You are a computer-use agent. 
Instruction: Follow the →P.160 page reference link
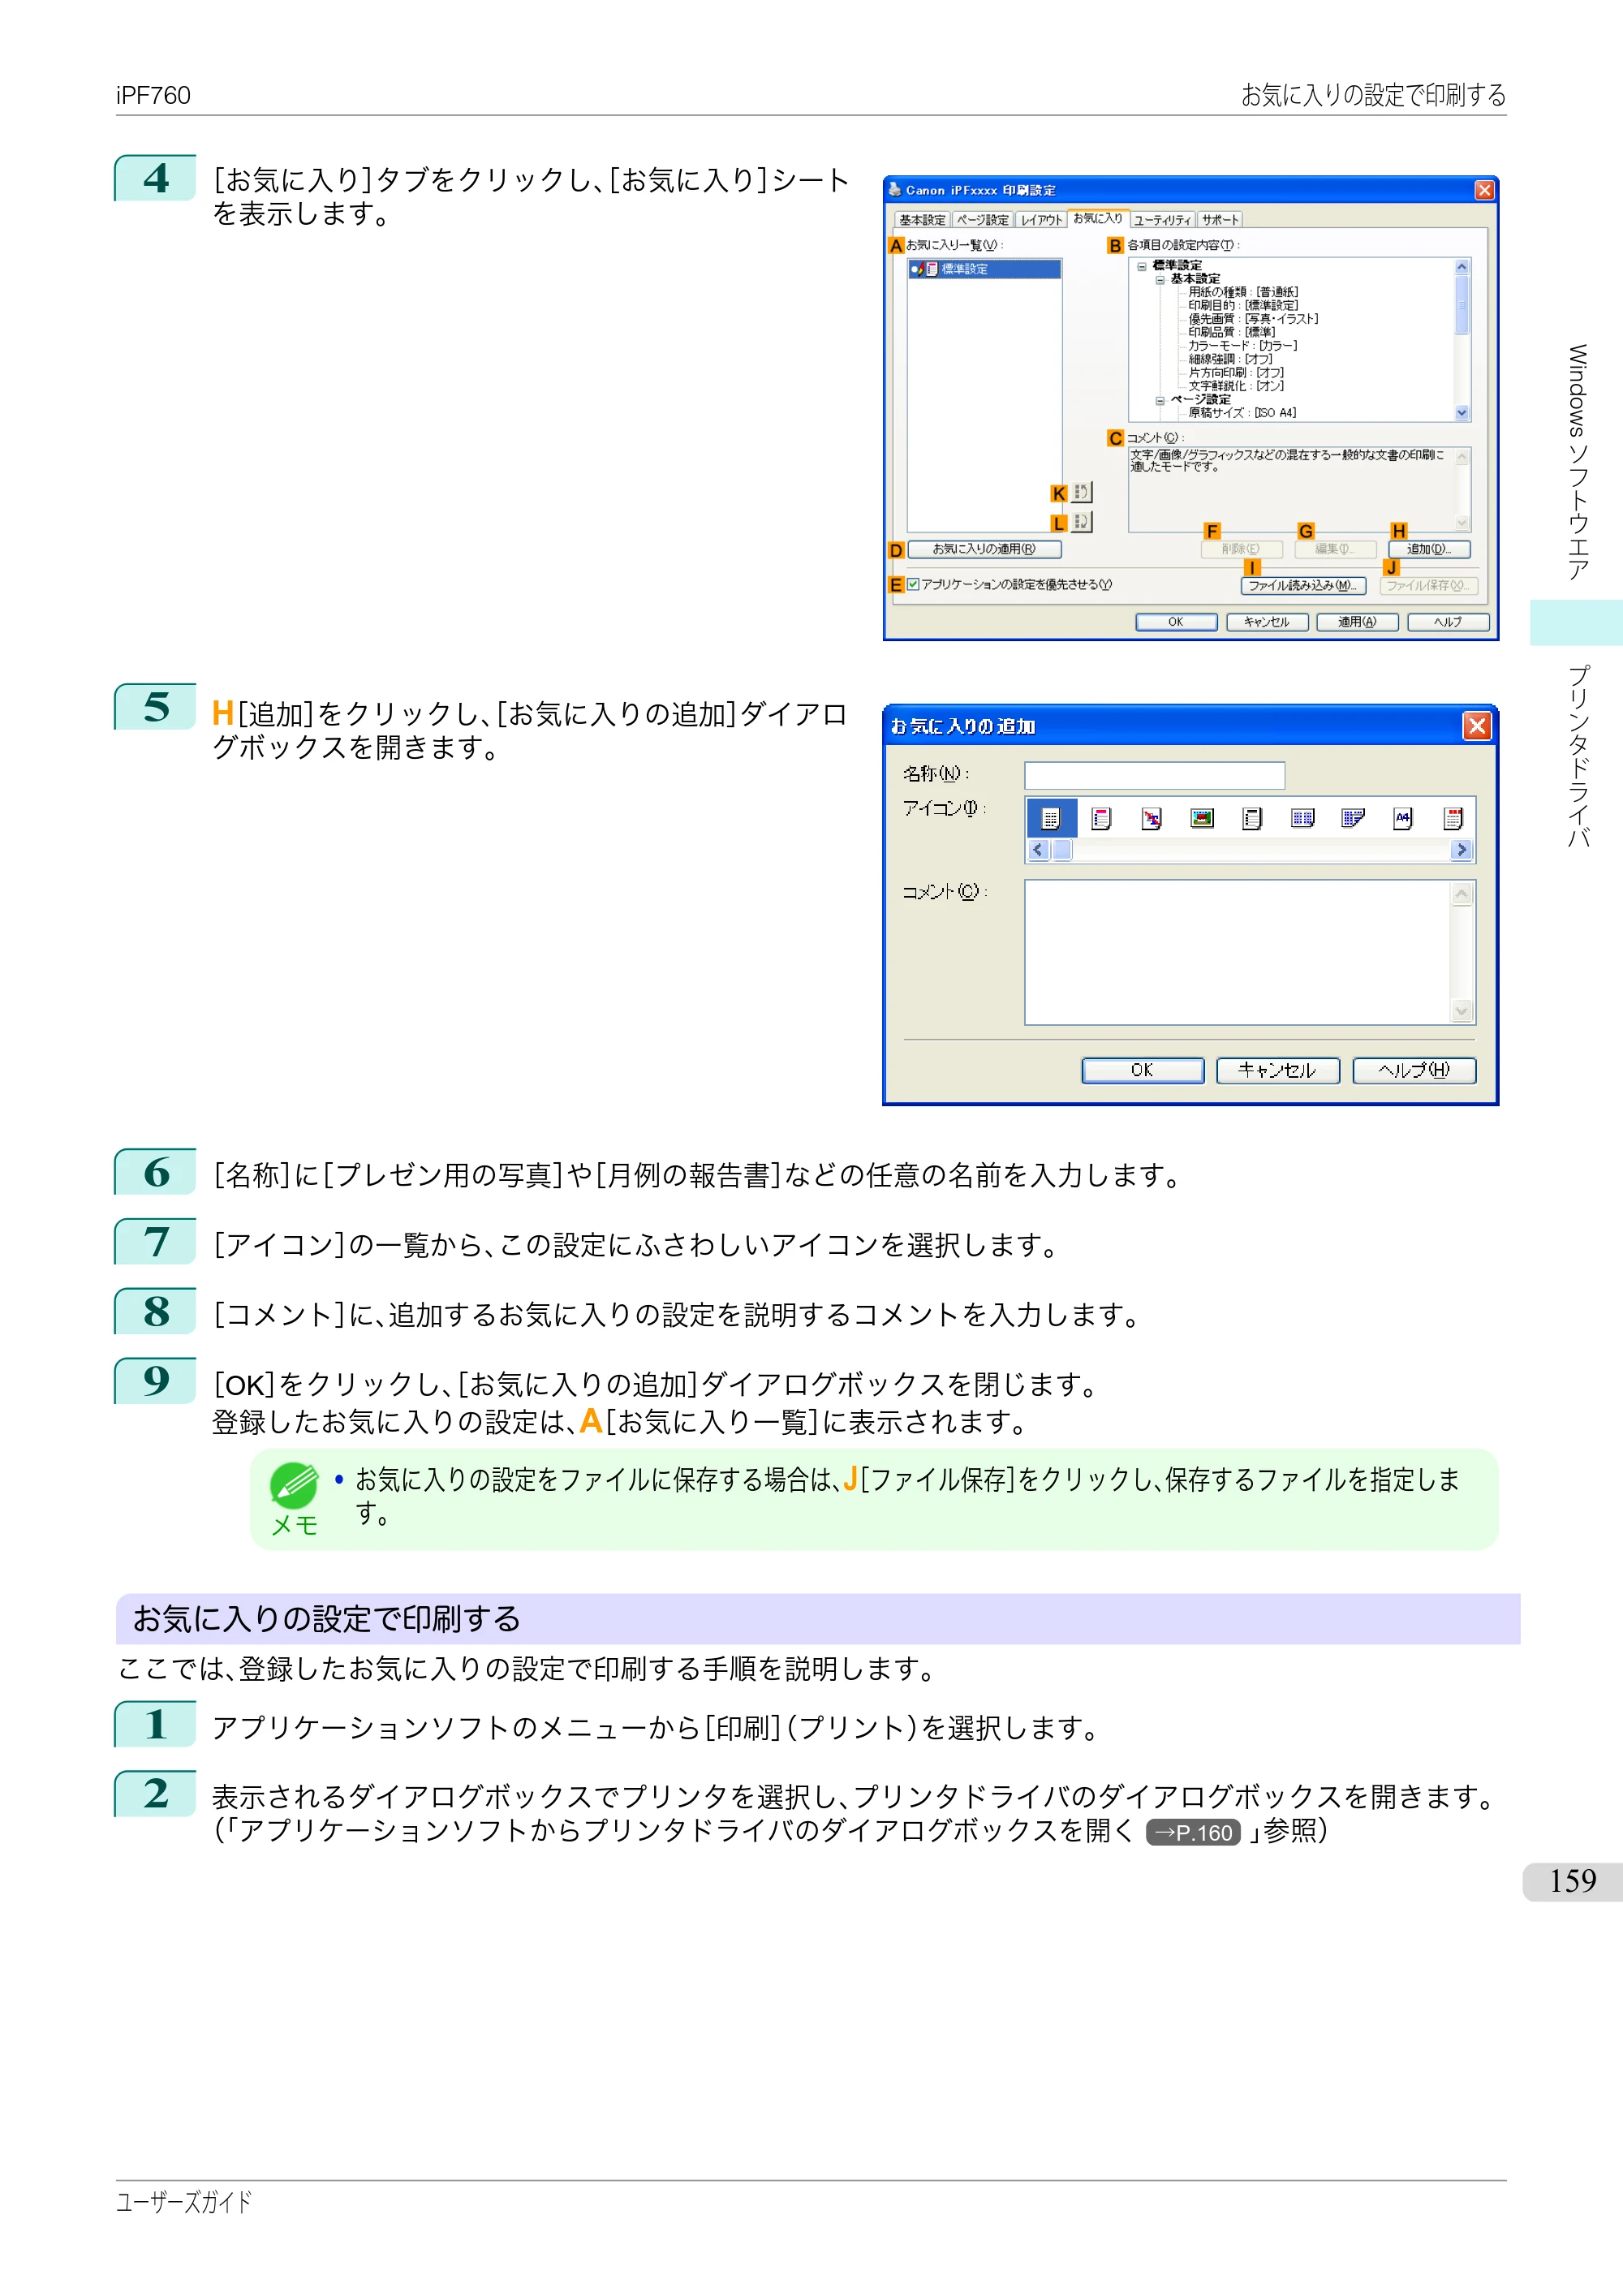(x=1193, y=1833)
